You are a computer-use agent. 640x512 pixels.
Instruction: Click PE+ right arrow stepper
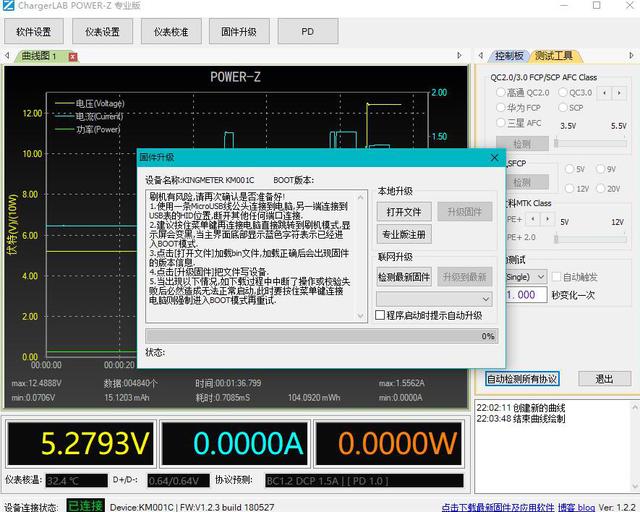pyautogui.click(x=547, y=220)
